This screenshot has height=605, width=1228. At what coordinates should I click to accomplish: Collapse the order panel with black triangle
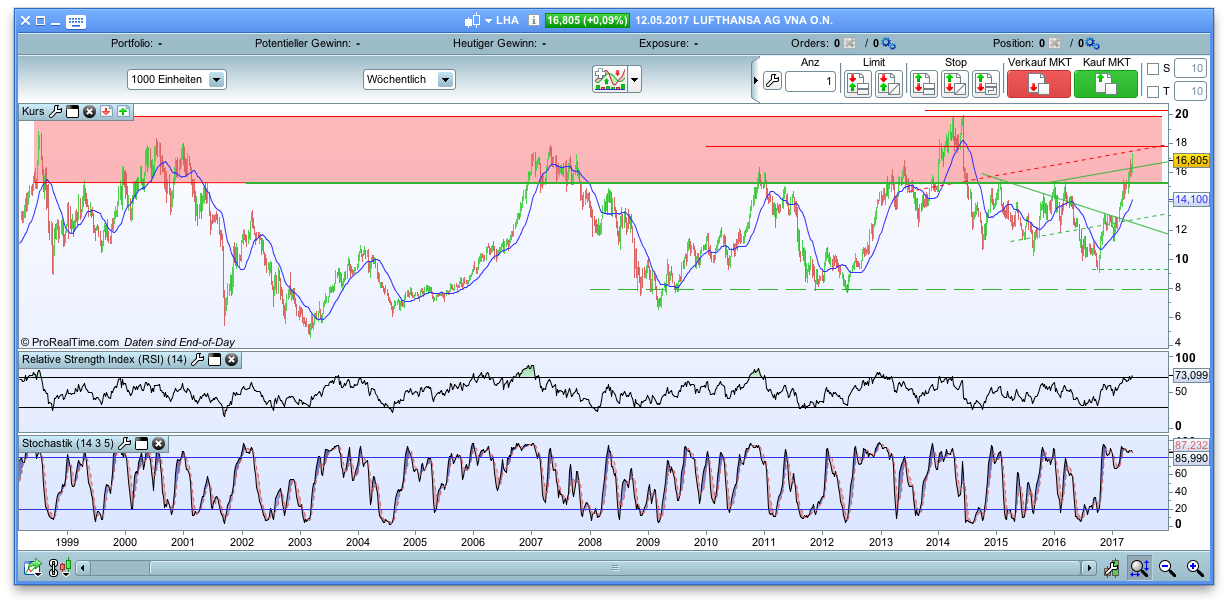coord(756,82)
